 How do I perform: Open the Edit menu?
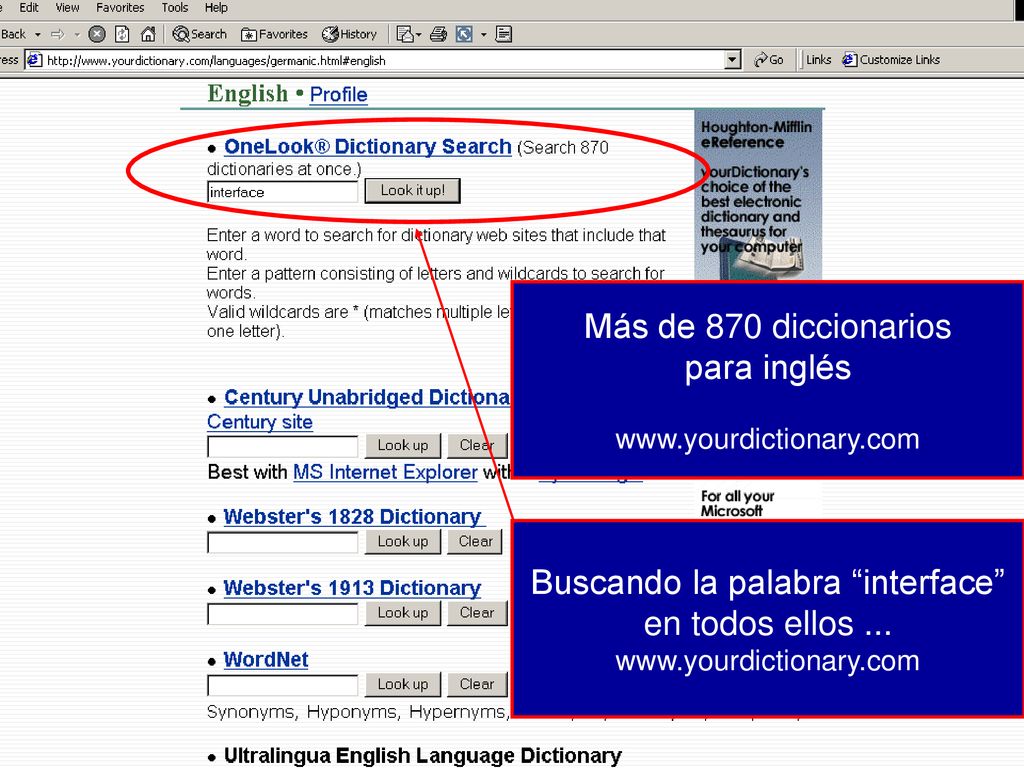(29, 8)
